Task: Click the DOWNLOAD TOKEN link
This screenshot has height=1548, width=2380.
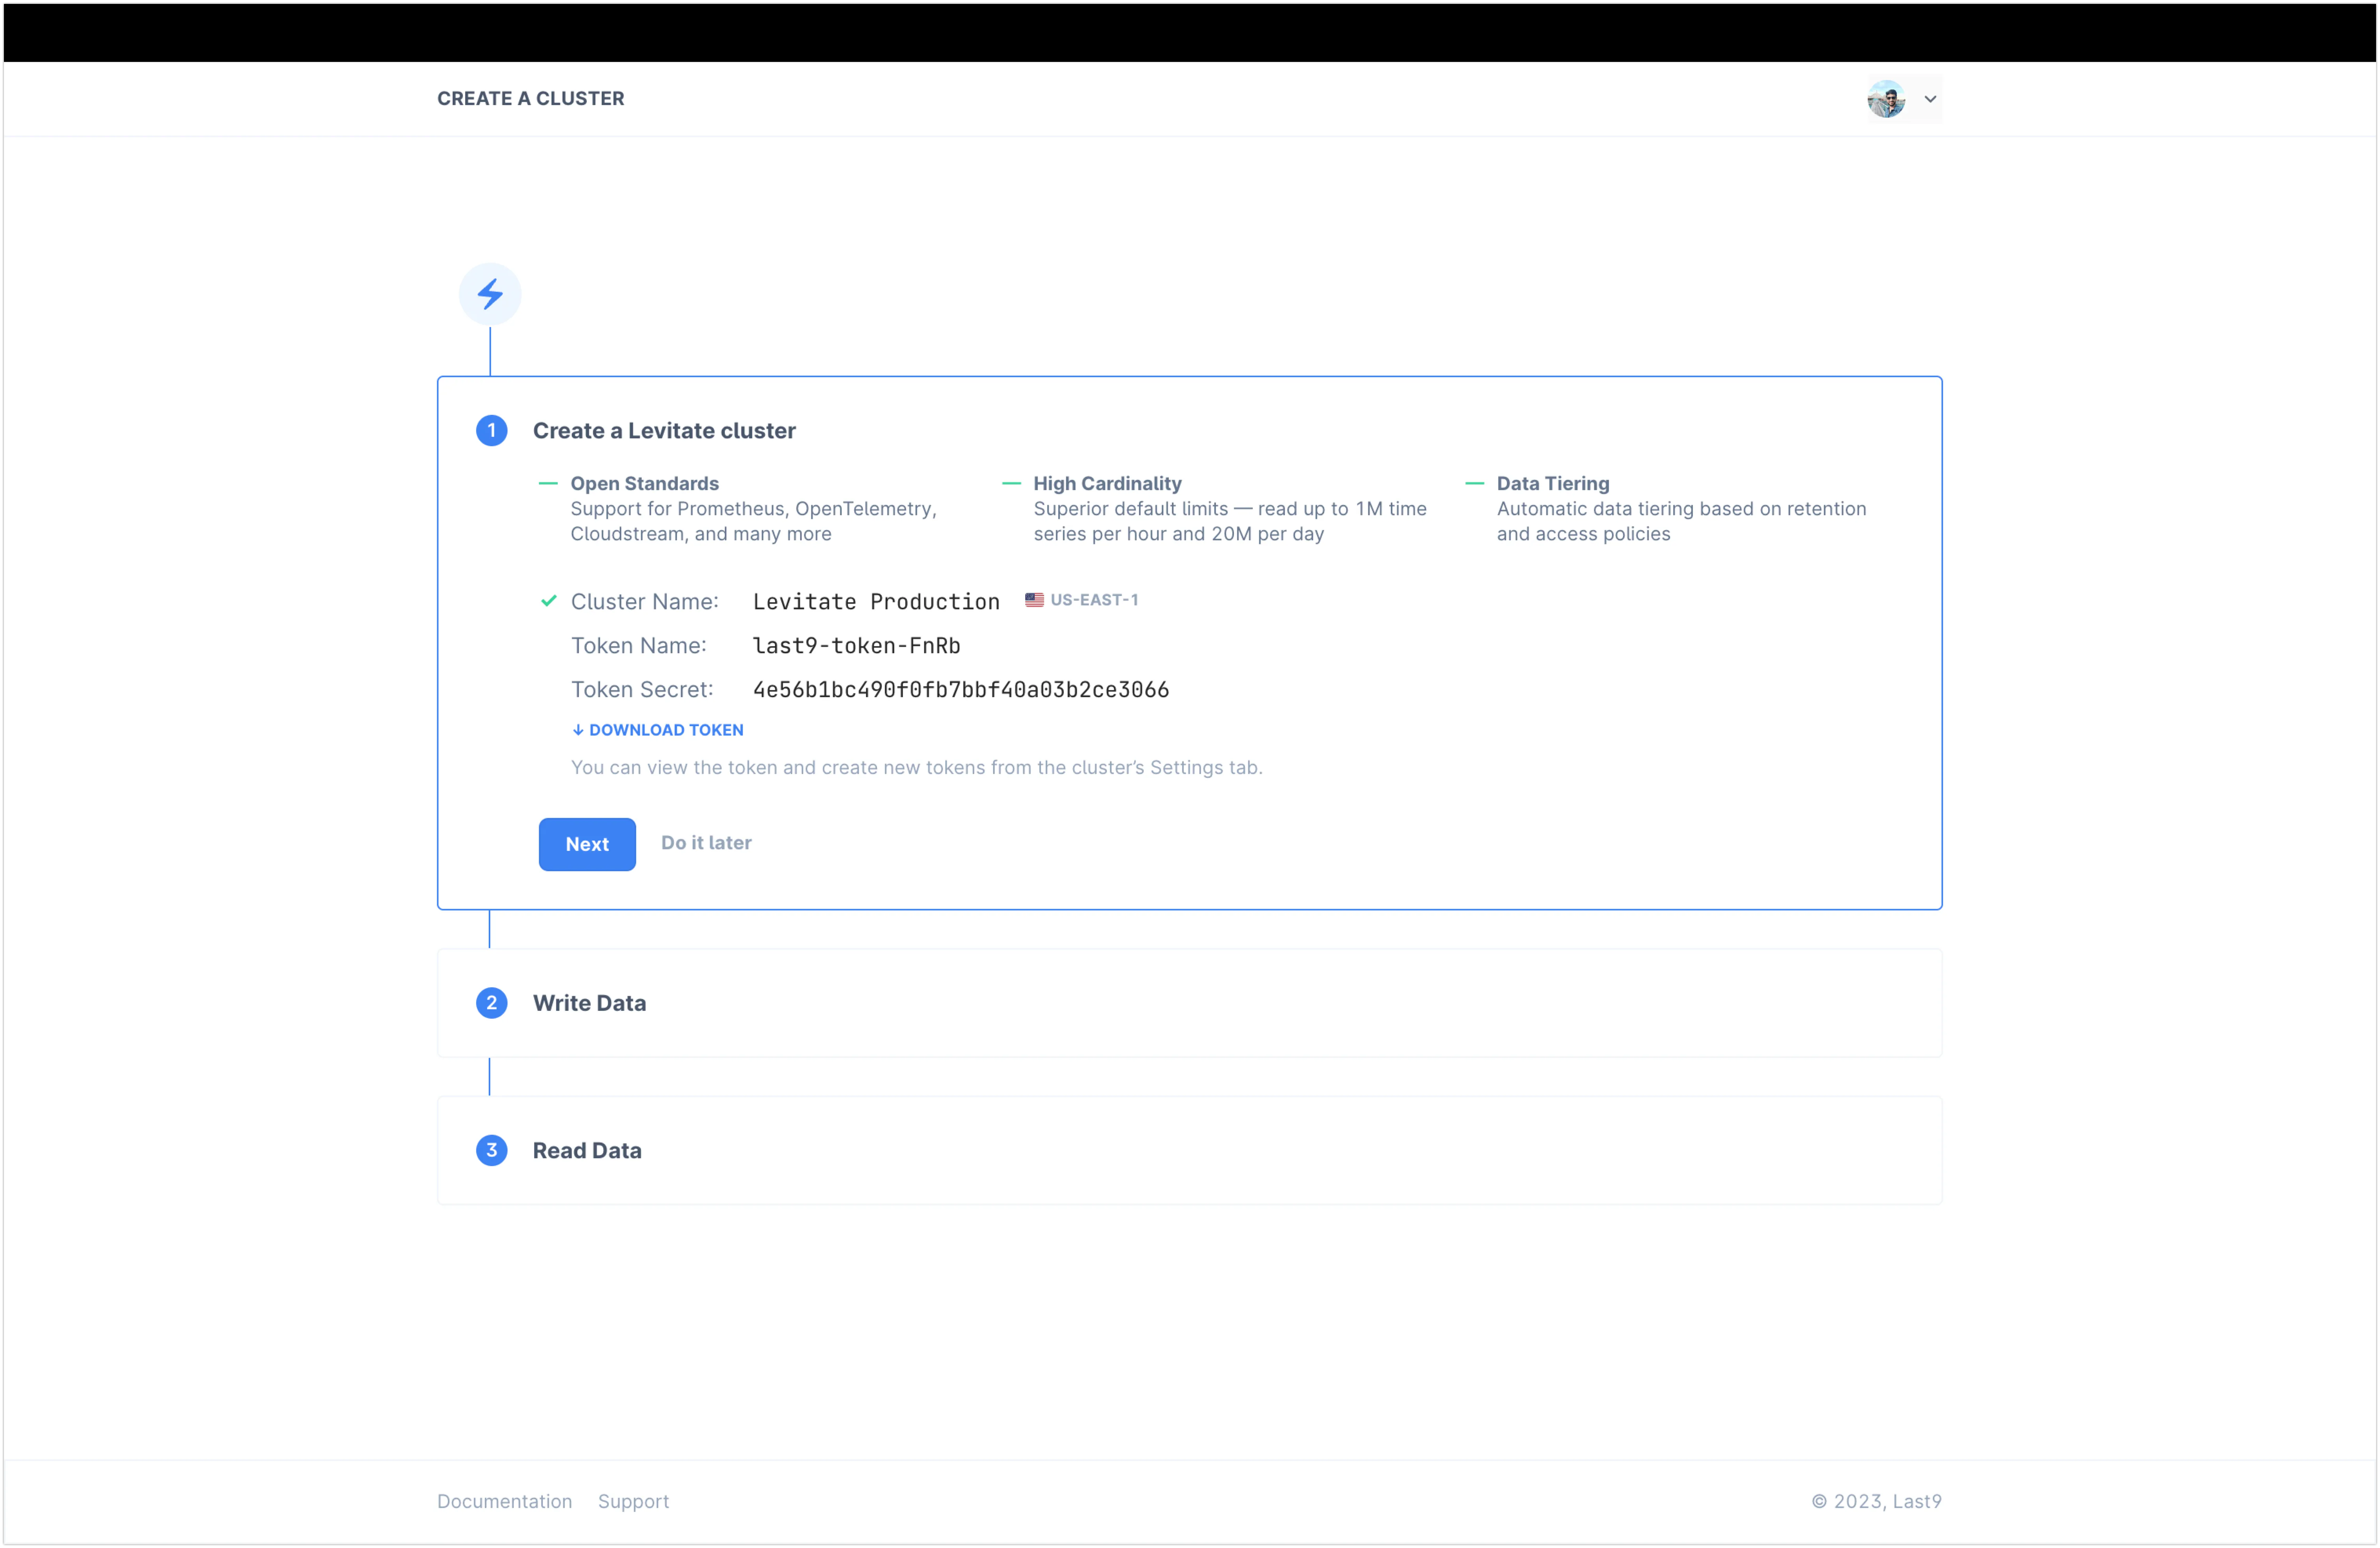Action: point(666,730)
